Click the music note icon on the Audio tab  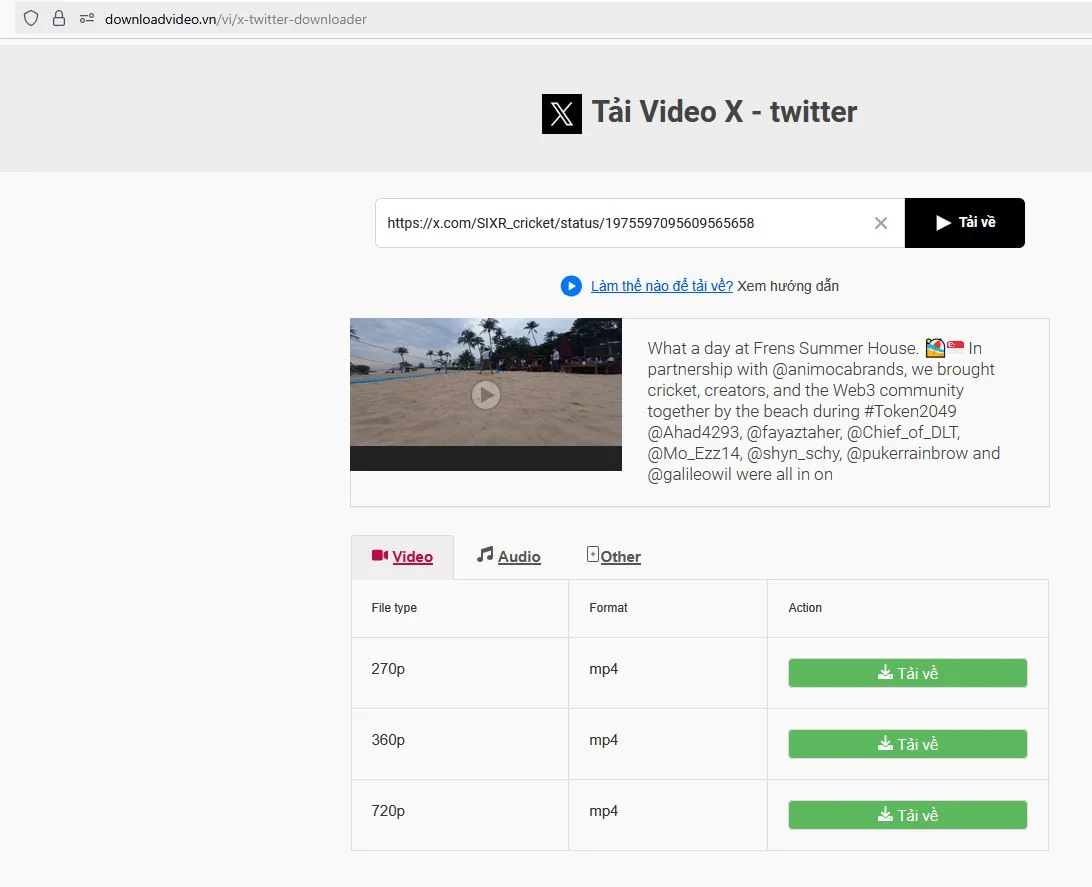[x=484, y=554]
